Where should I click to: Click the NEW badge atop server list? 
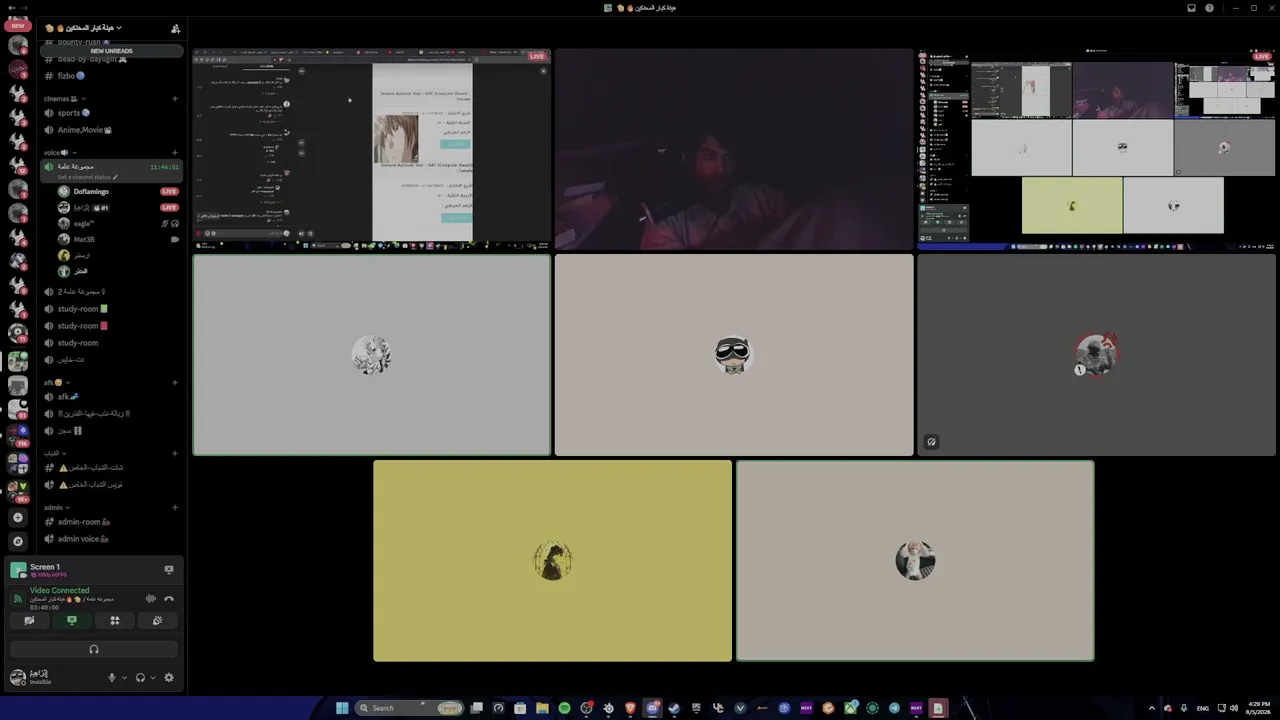[17, 25]
